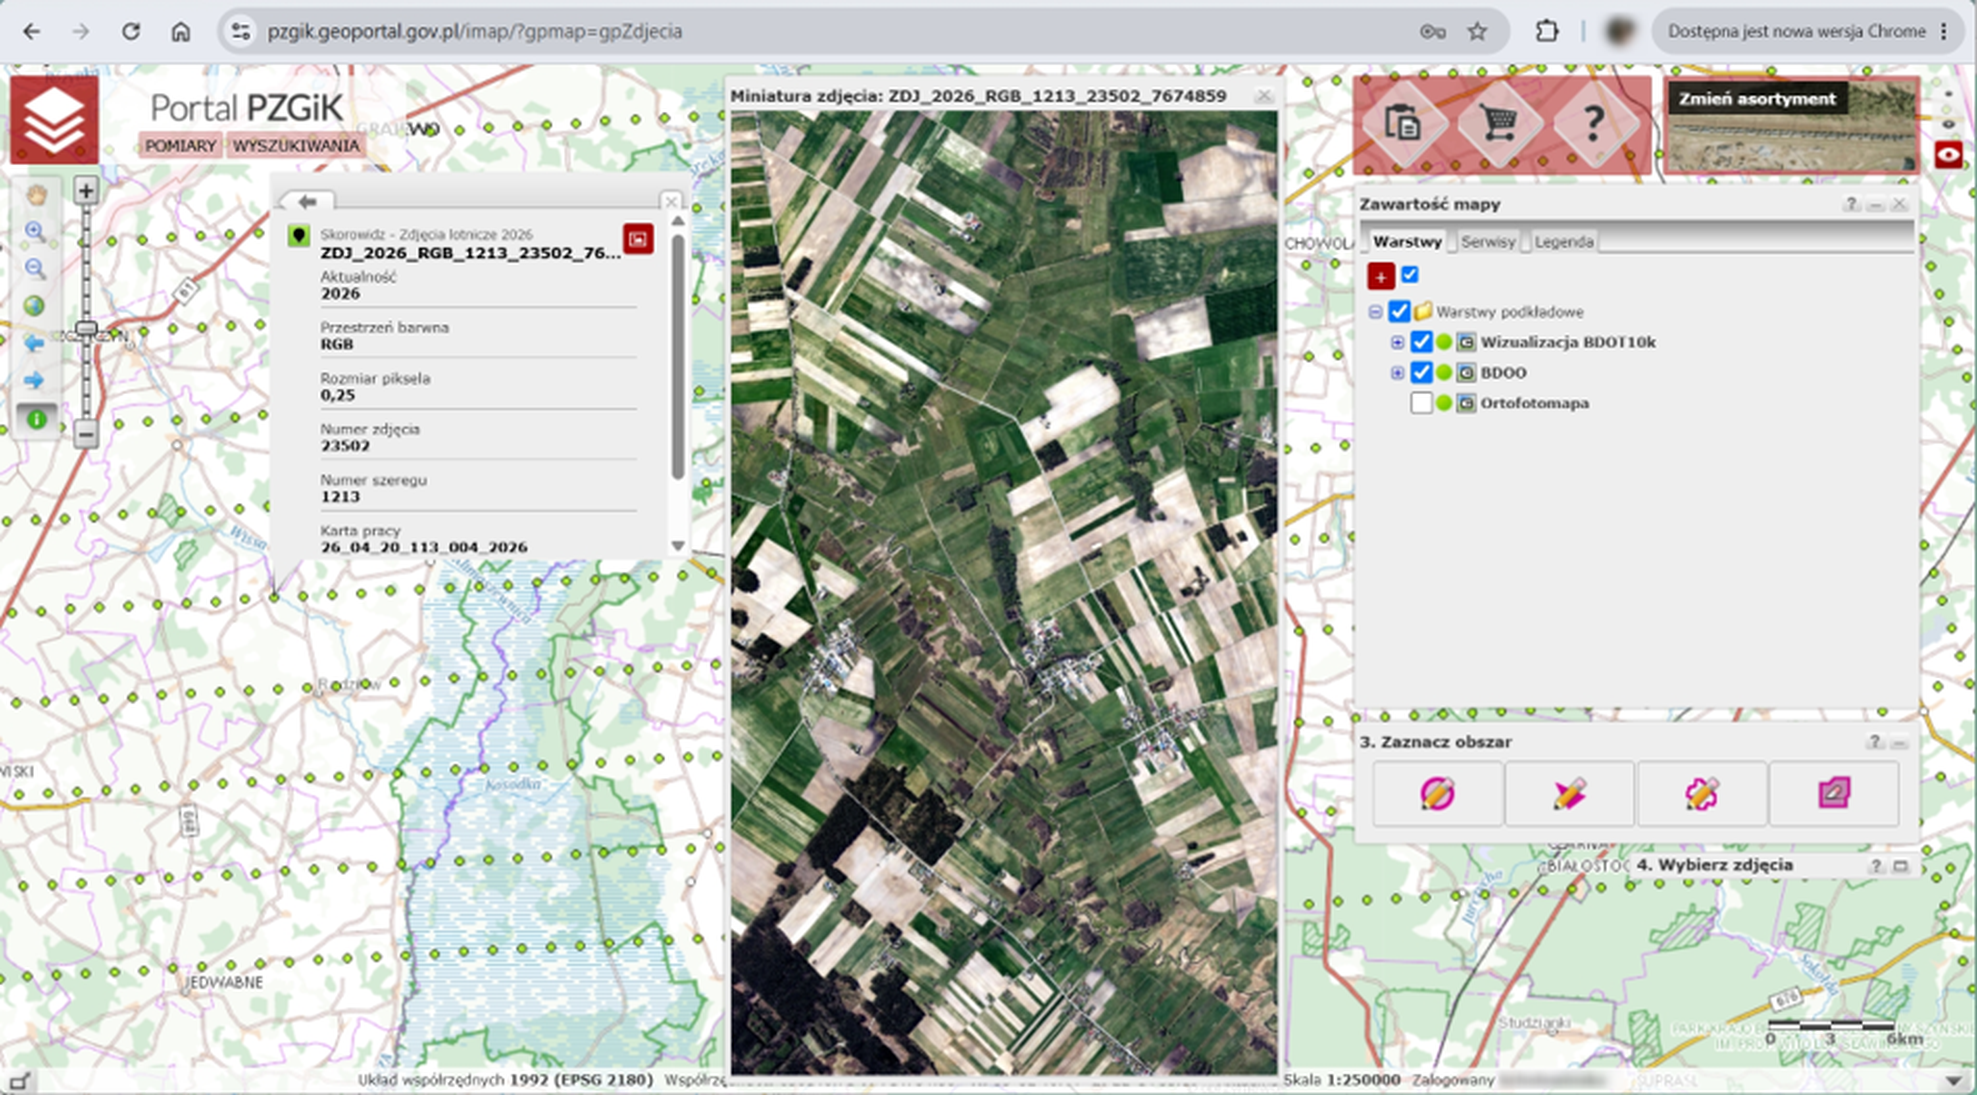Toggle the red eye visibility button
This screenshot has height=1095, width=1977.
tap(1948, 155)
